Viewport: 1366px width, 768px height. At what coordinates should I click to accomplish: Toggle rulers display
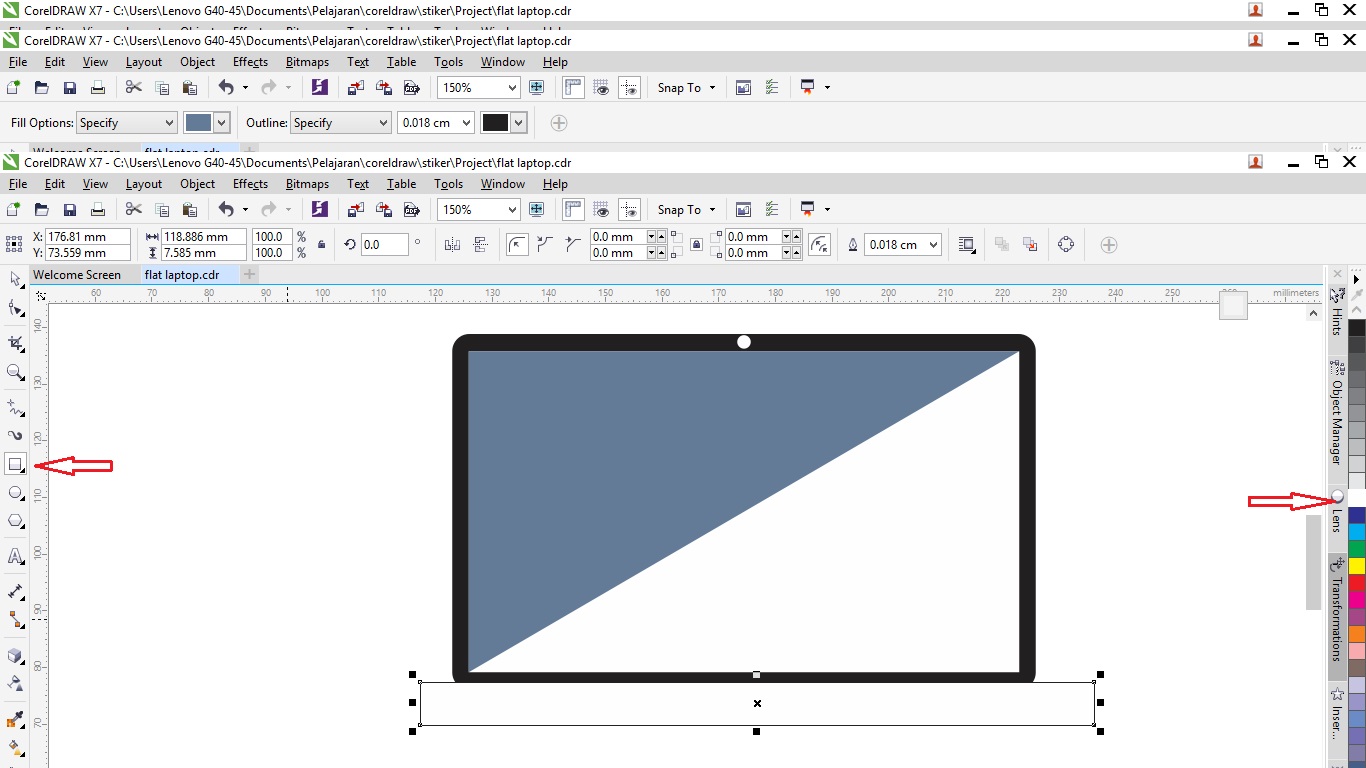tap(572, 209)
